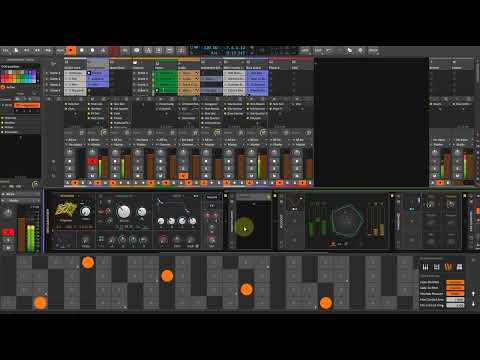Adjust the pan knob of the first mixer track
480x360 pixels.
click(x=69, y=153)
